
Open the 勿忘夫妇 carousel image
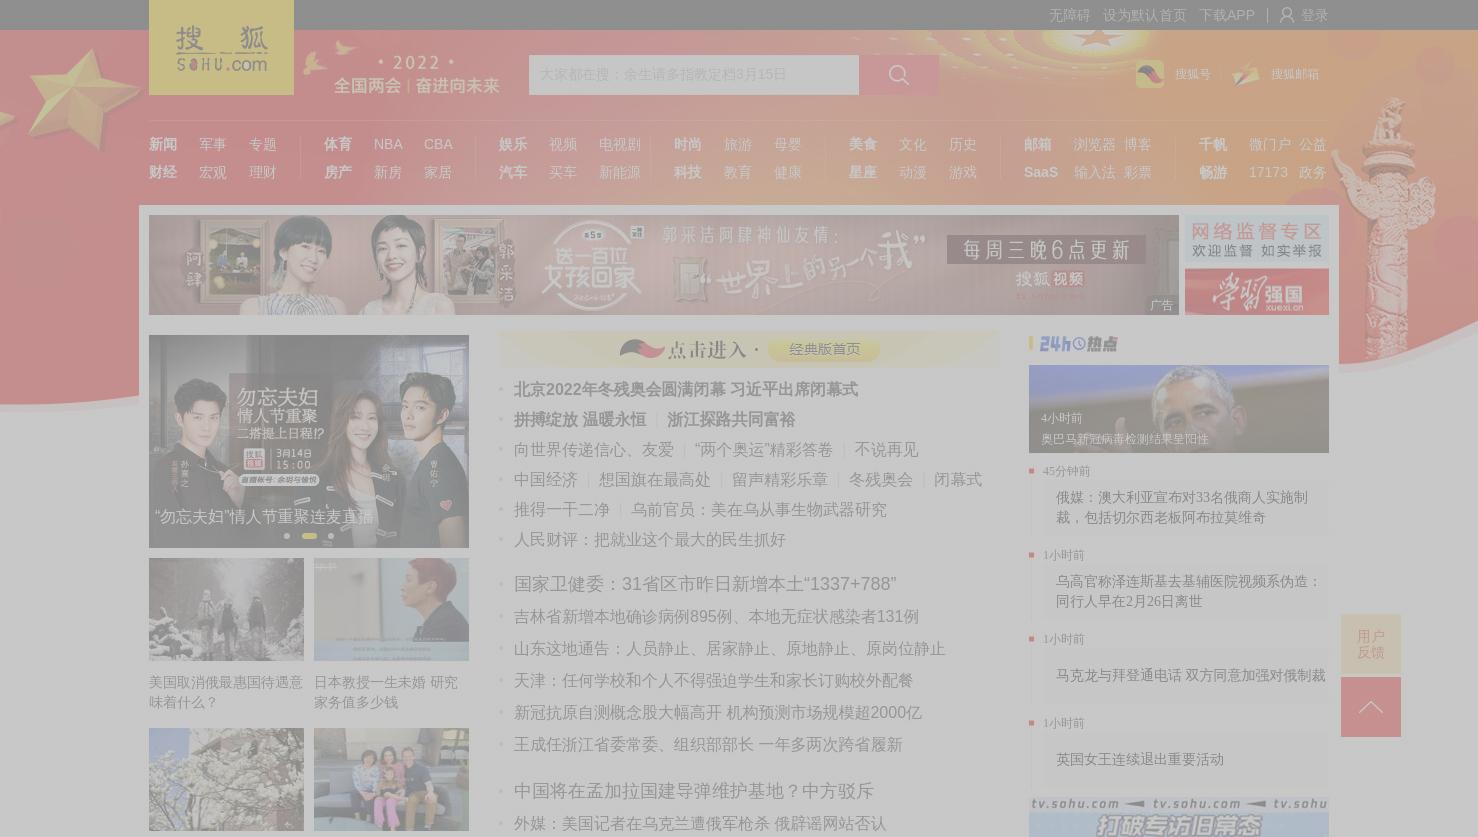coord(309,441)
